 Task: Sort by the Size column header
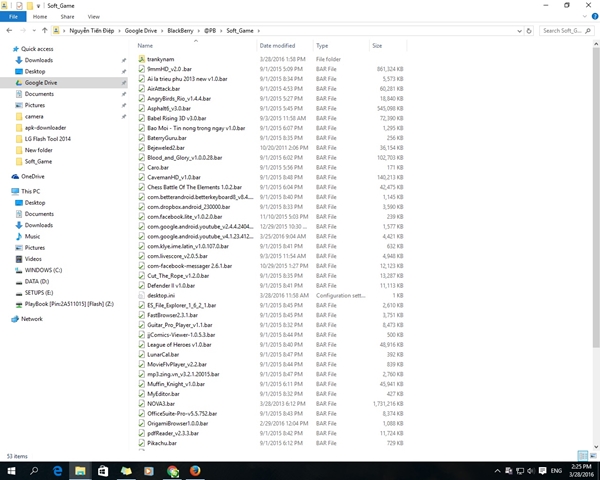(377, 46)
